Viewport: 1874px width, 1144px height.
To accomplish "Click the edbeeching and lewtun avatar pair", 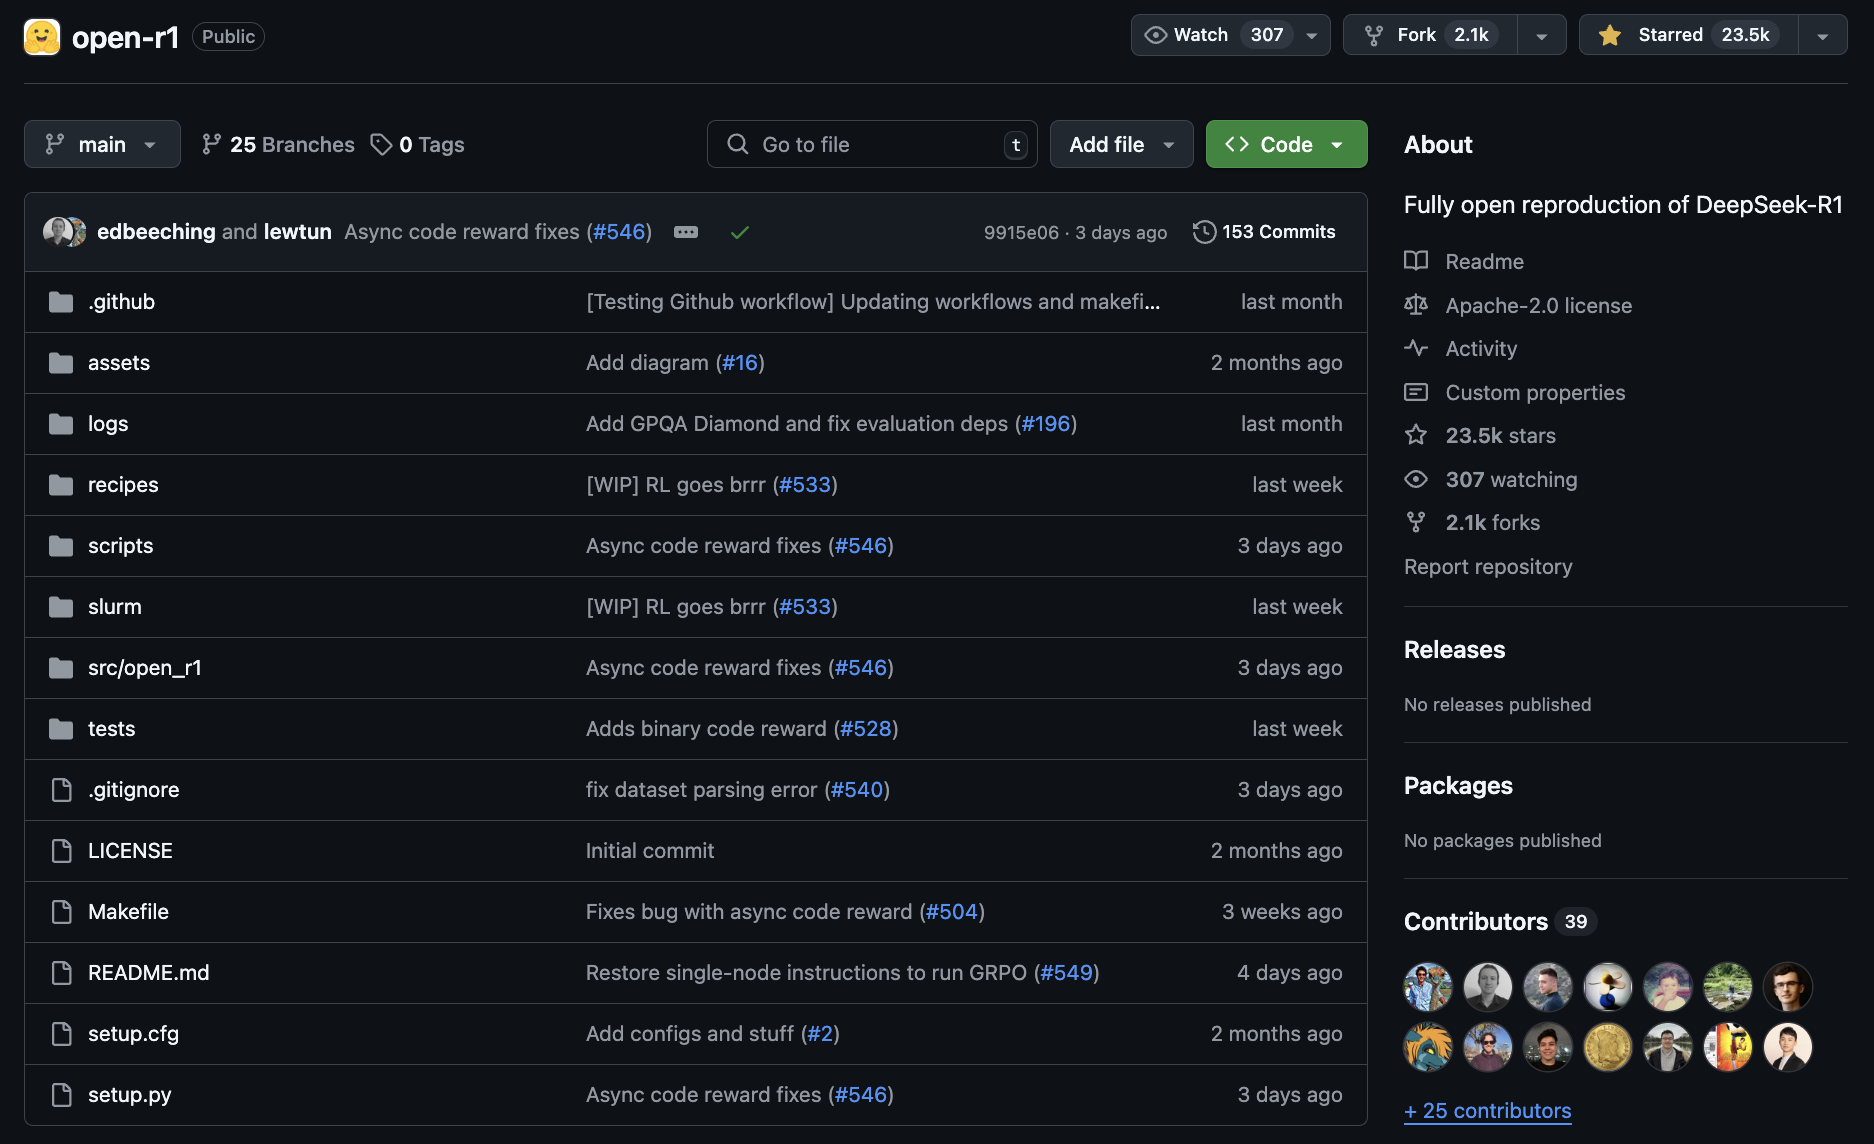I will pyautogui.click(x=65, y=231).
